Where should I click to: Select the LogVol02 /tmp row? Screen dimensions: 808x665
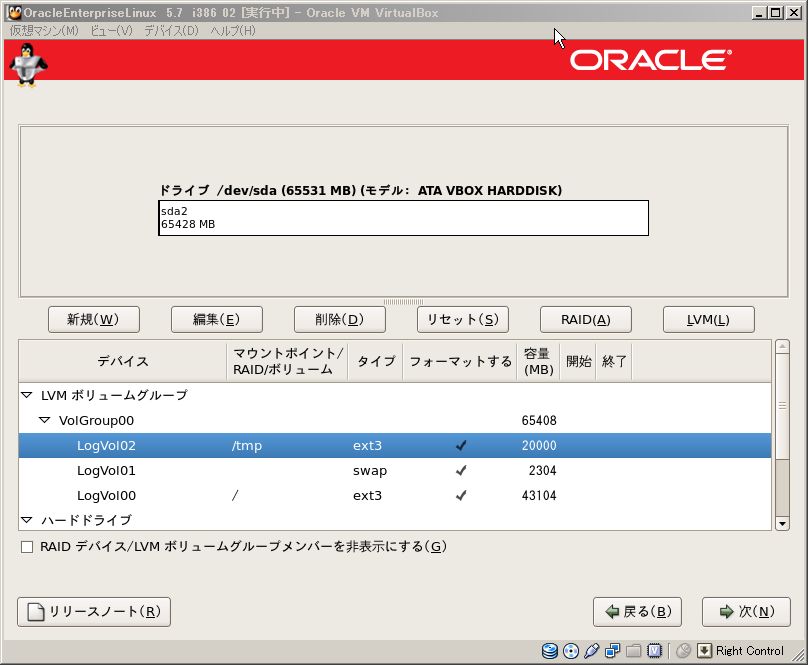point(395,445)
